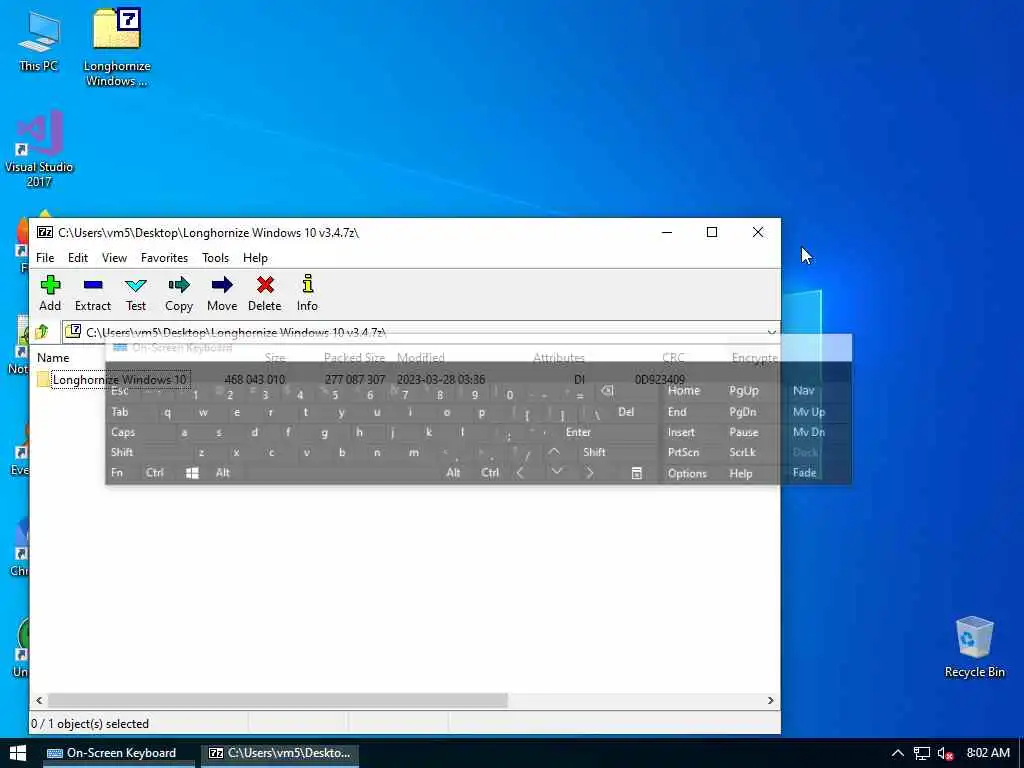Image resolution: width=1024 pixels, height=768 pixels.
Task: Click the right arrow key on keyboard
Action: 589,472
